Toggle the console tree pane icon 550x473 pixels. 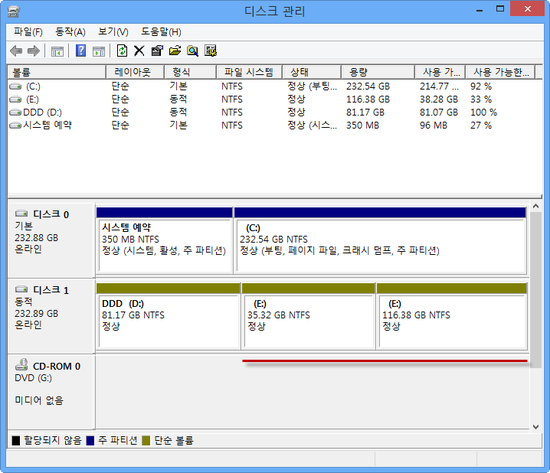point(57,51)
